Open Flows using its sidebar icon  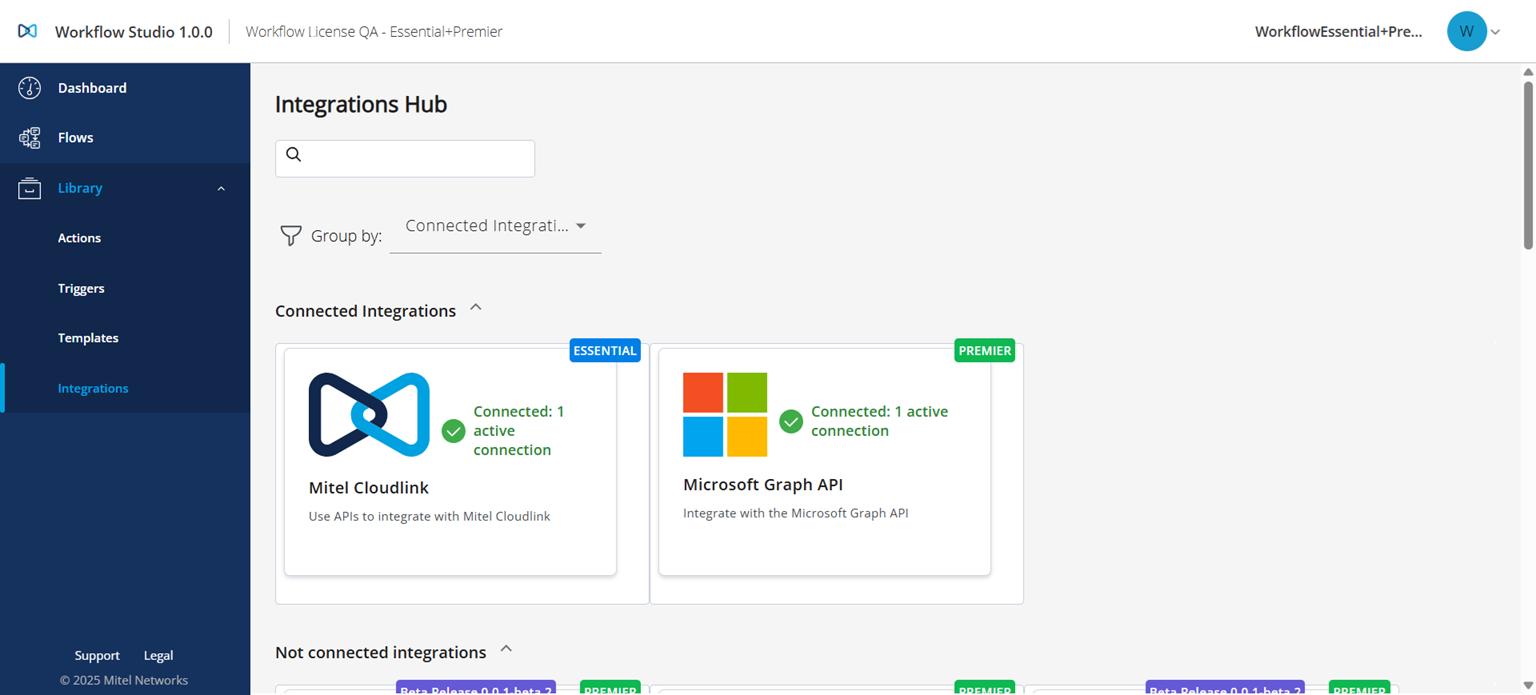[x=30, y=137]
